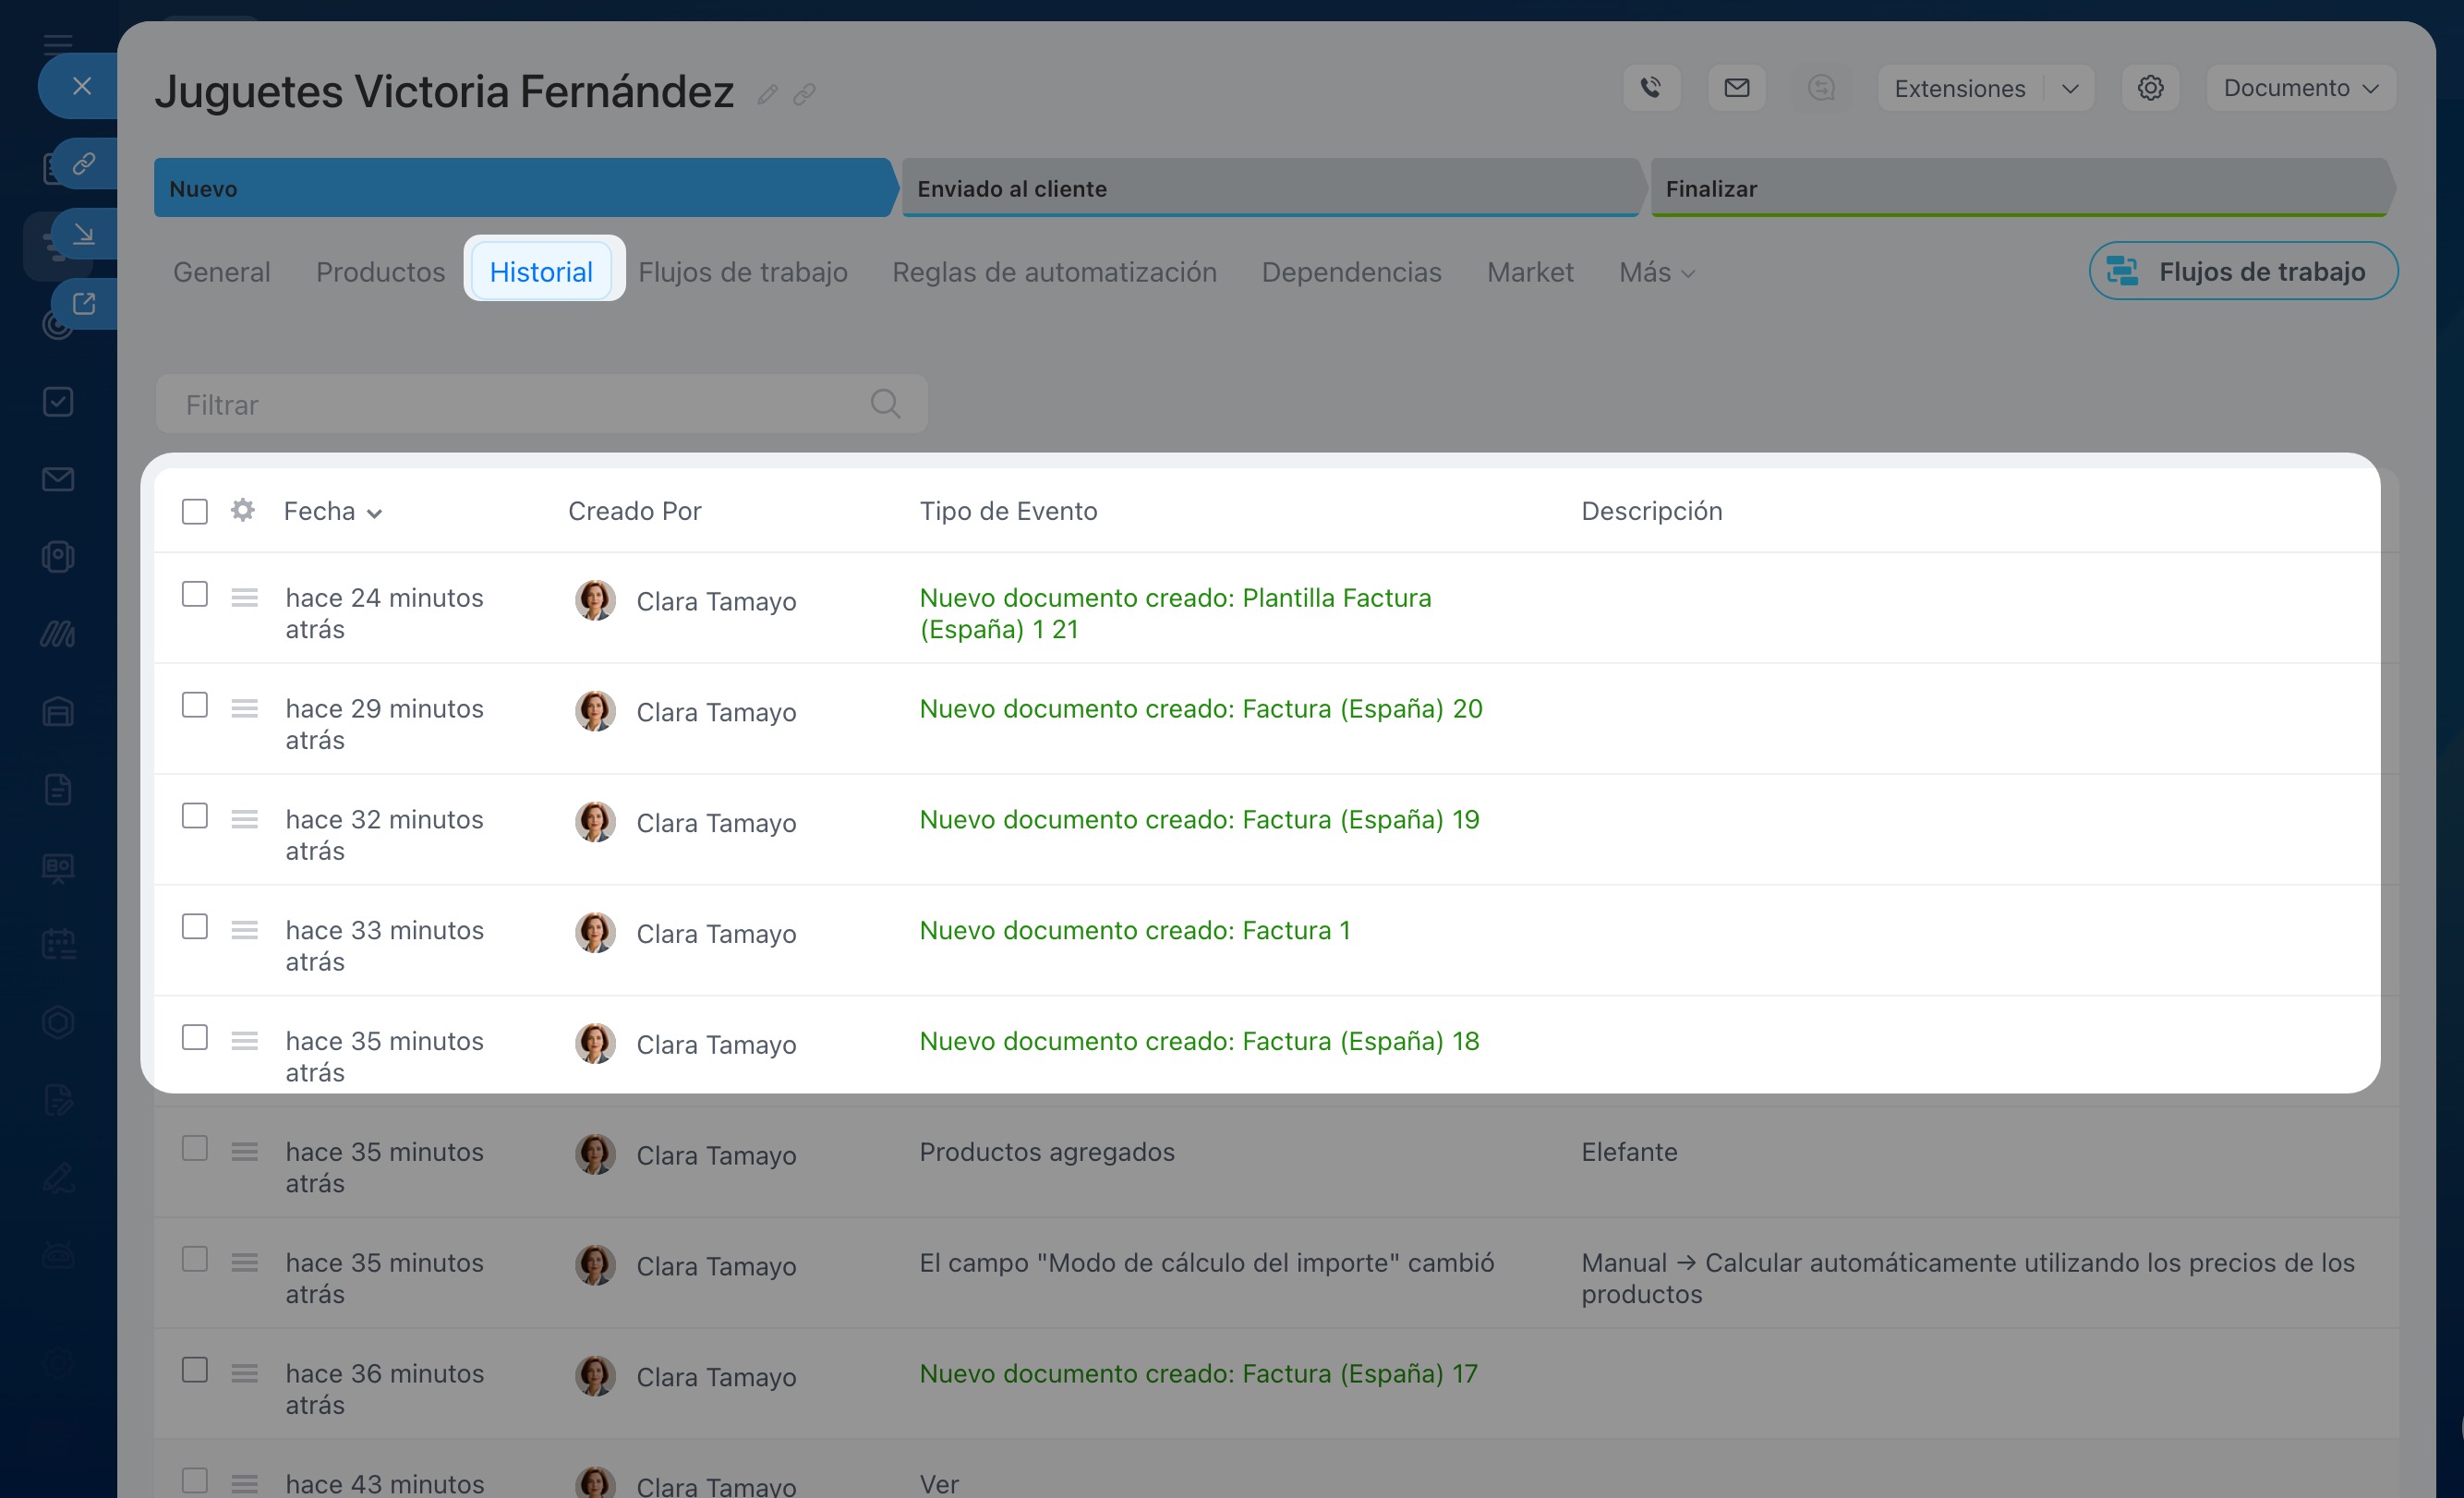Click the email envelope icon in header

[1737, 88]
